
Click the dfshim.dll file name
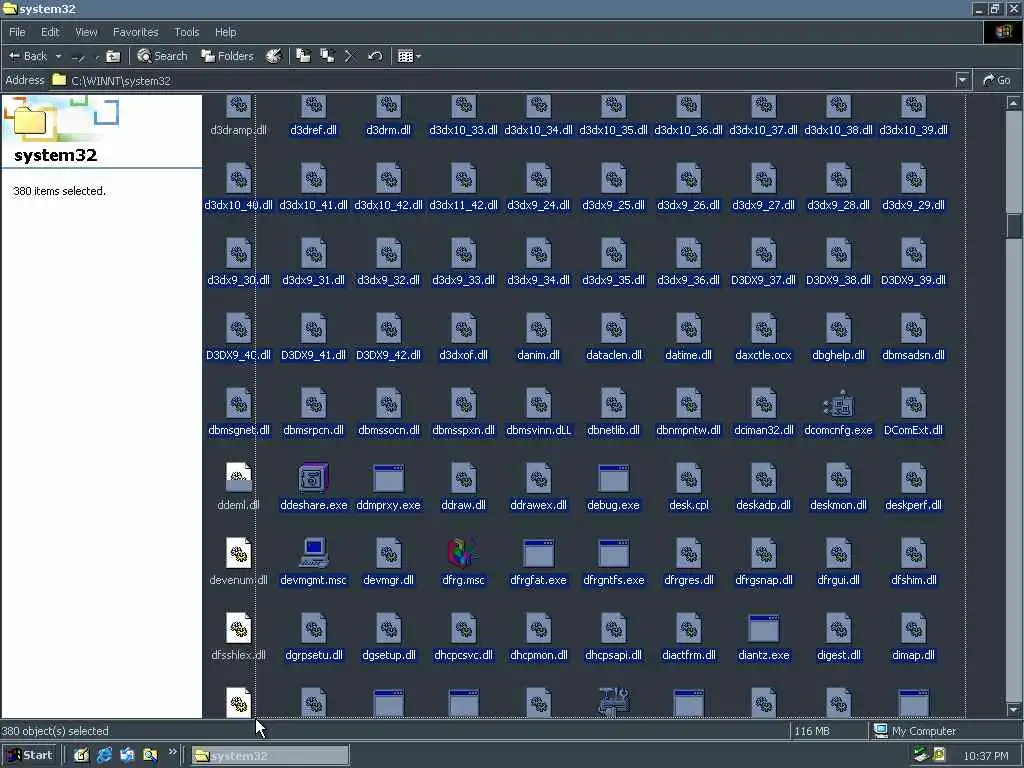pos(913,580)
